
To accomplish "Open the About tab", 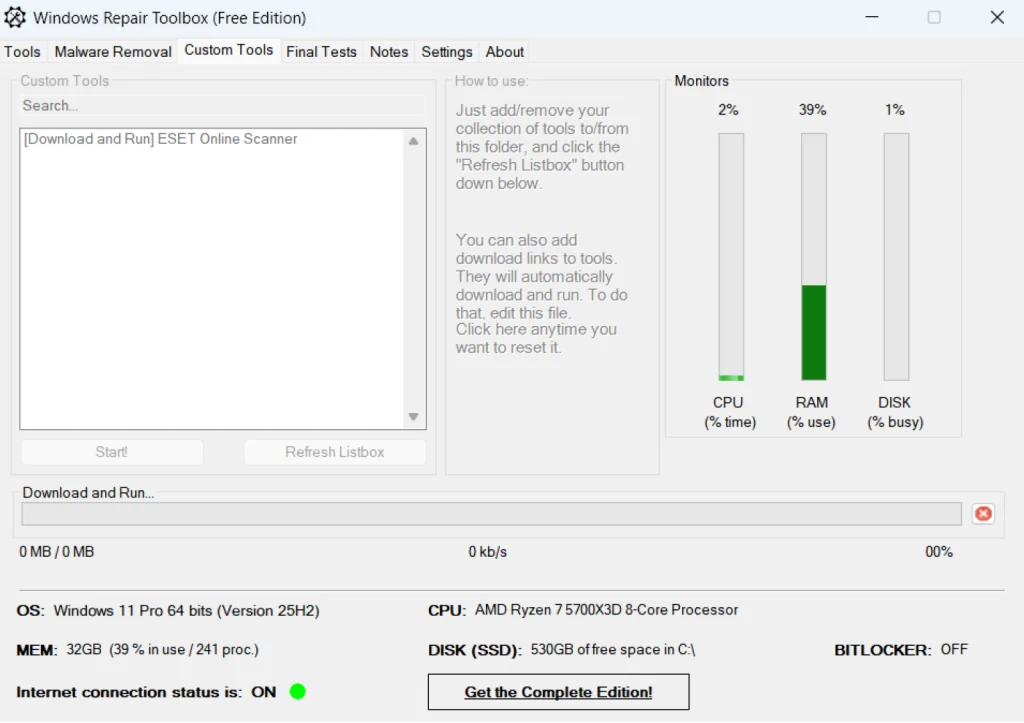I will [504, 52].
